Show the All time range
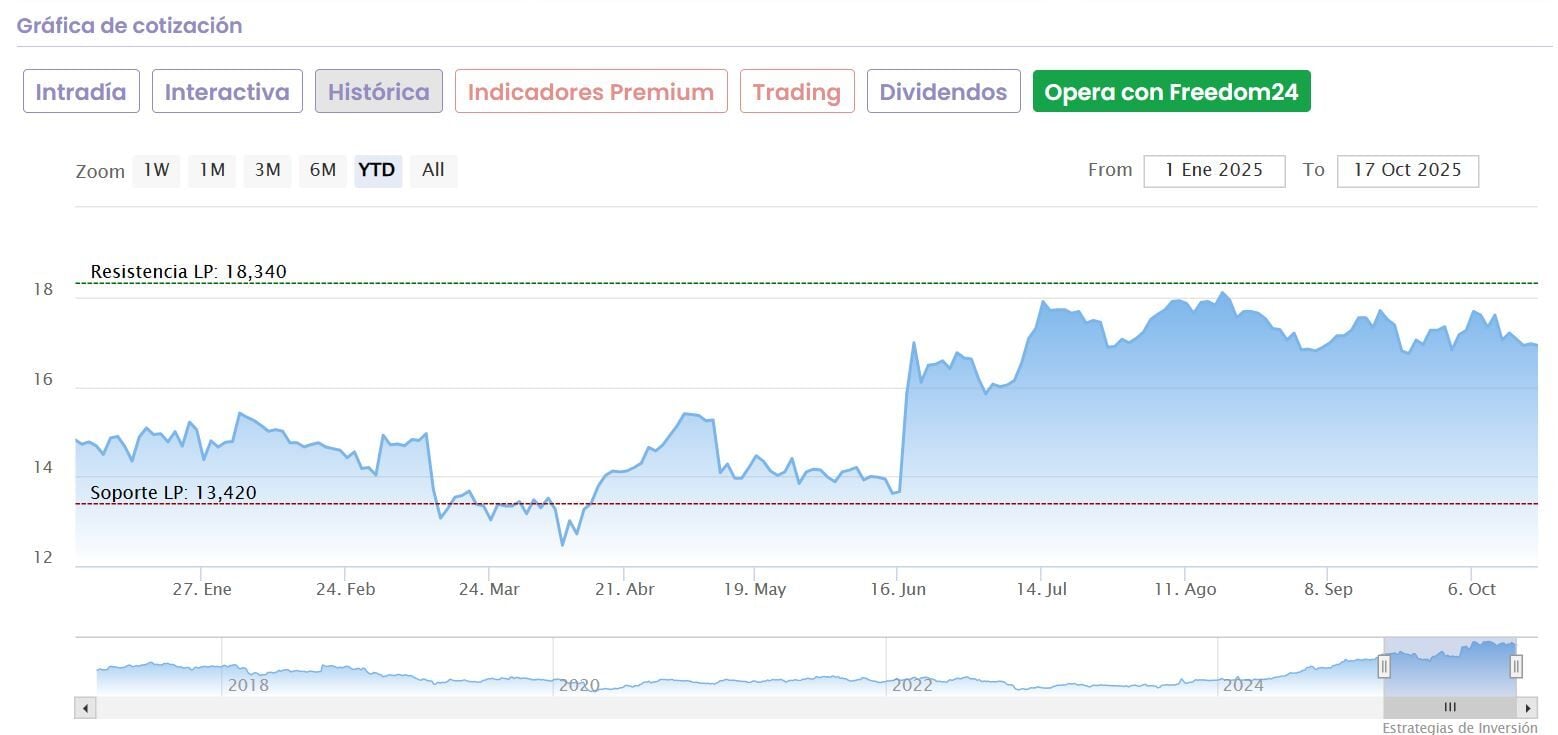The height and width of the screenshot is (735, 1558). pyautogui.click(x=433, y=170)
